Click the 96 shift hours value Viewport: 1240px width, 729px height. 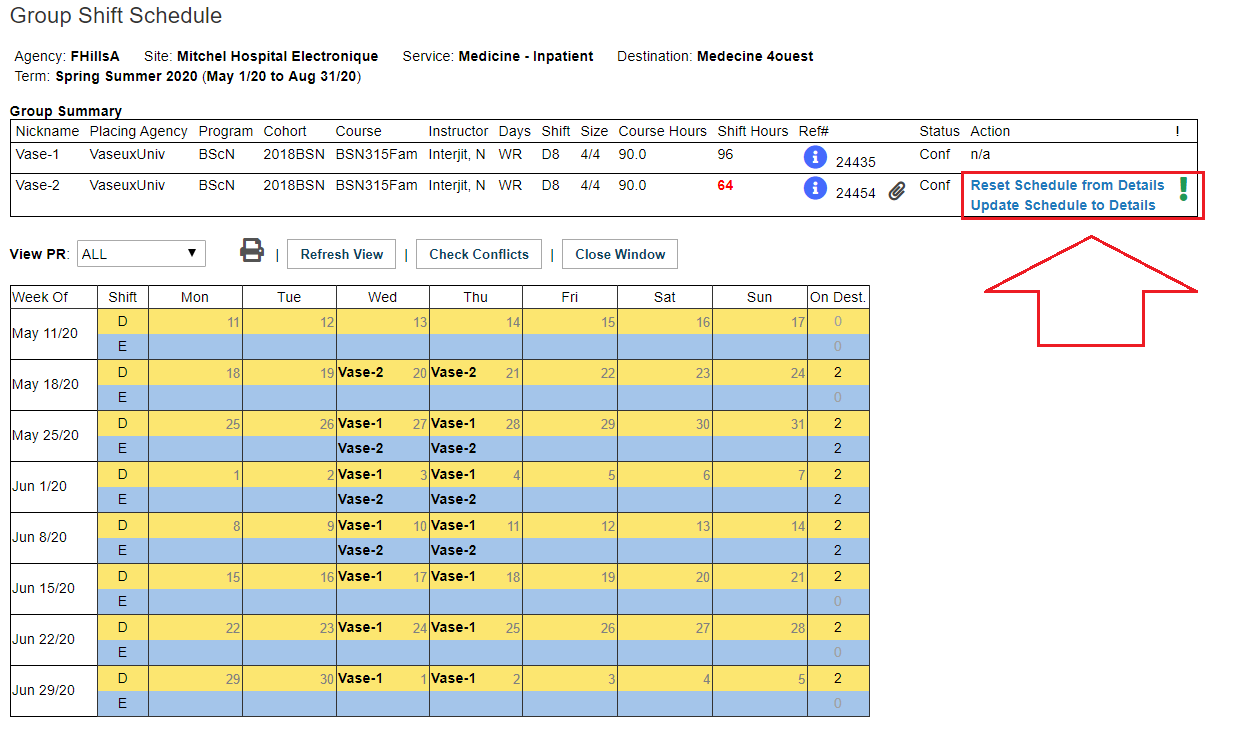[726, 155]
